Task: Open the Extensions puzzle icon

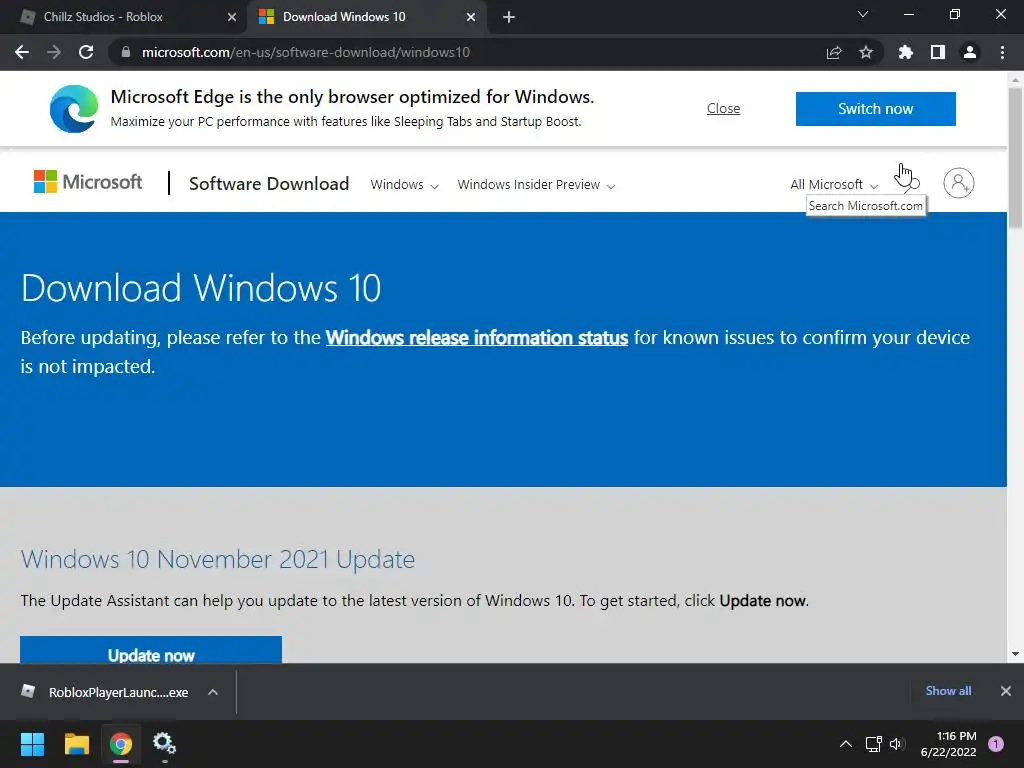Action: point(905,52)
